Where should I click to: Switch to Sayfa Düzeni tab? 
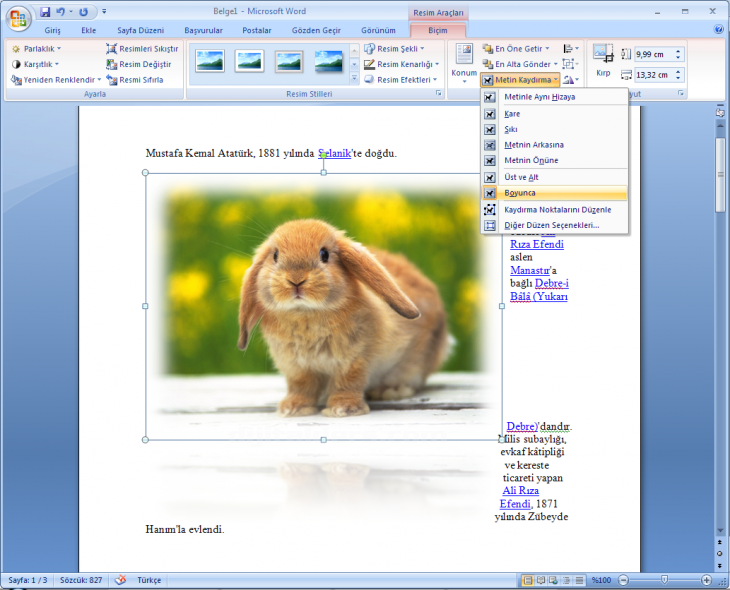click(x=141, y=30)
